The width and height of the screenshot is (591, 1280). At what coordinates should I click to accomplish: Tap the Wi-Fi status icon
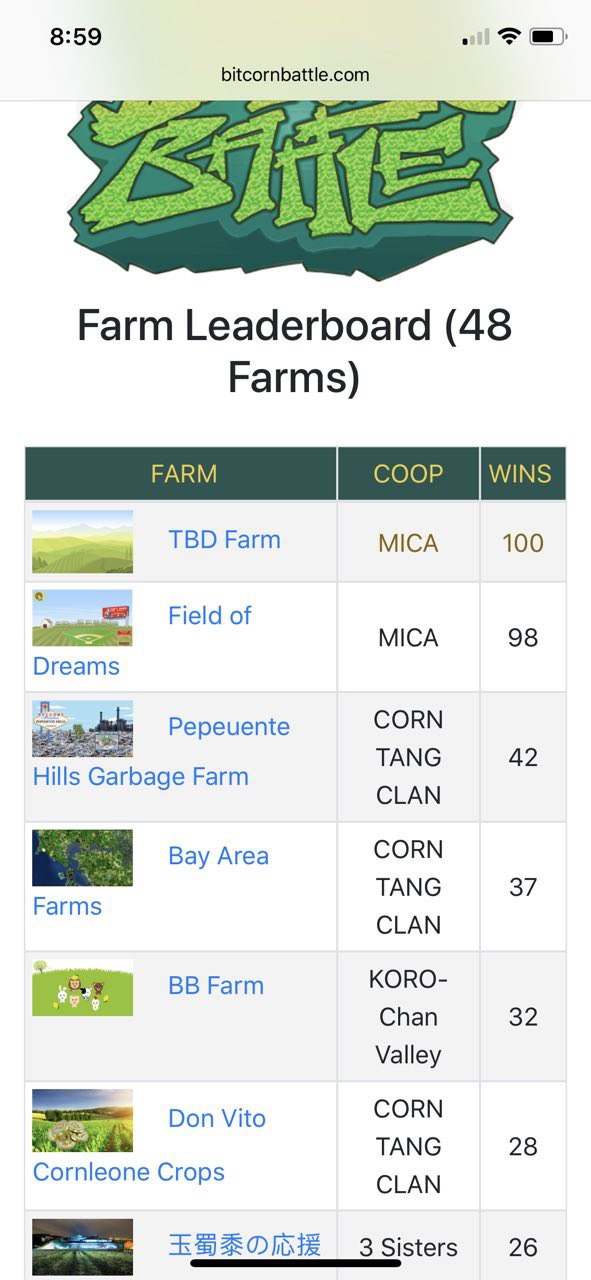[509, 37]
